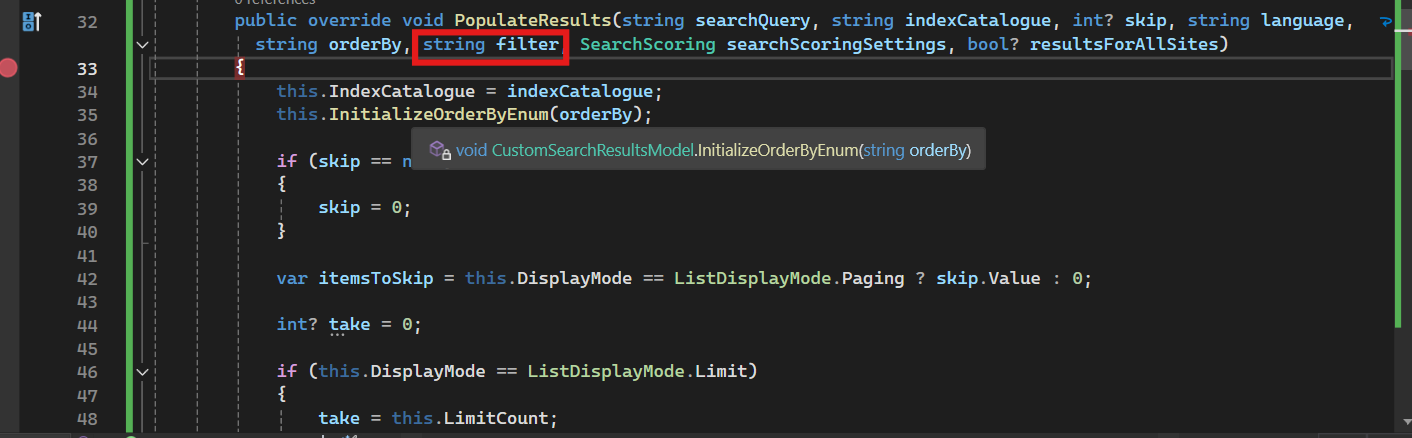Click indexCatalogue value assigned on line 34

point(580,91)
